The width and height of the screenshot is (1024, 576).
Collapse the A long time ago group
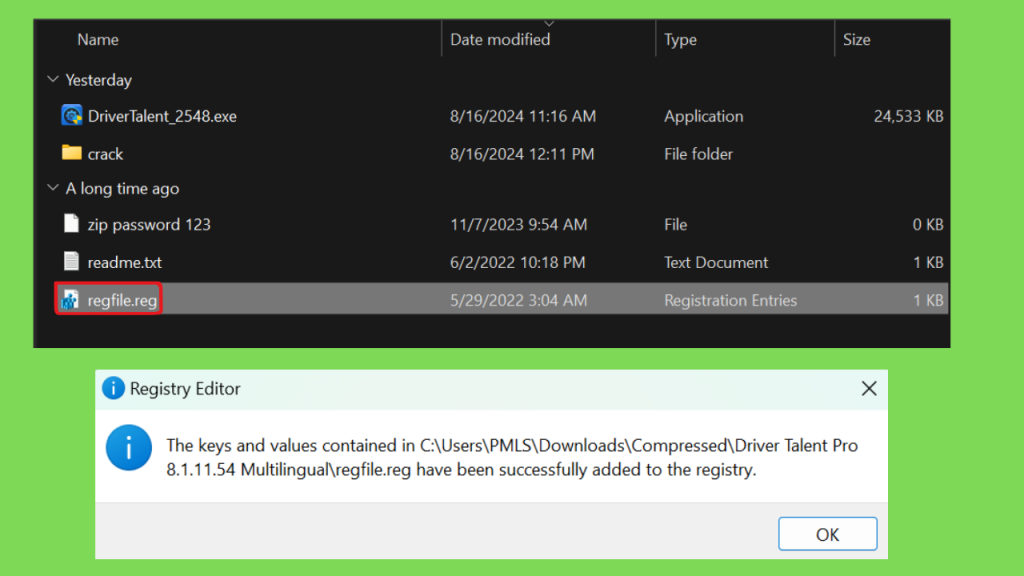(x=53, y=188)
